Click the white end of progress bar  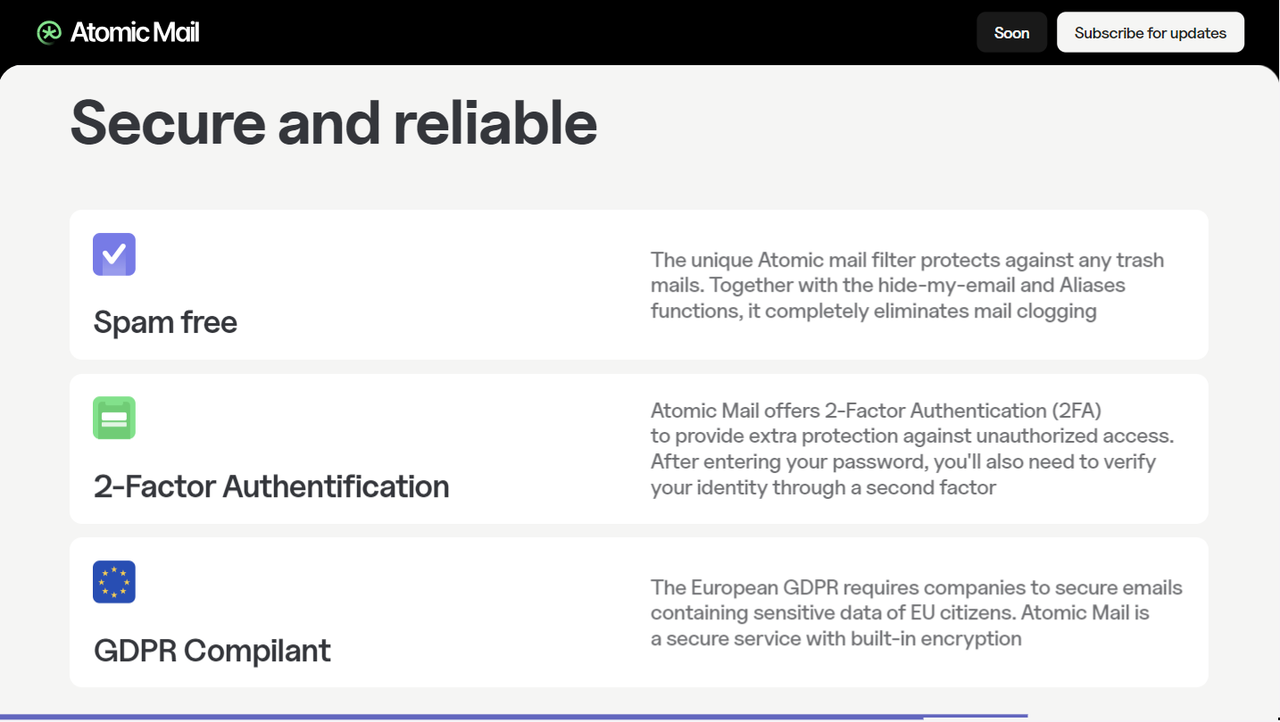coord(975,716)
